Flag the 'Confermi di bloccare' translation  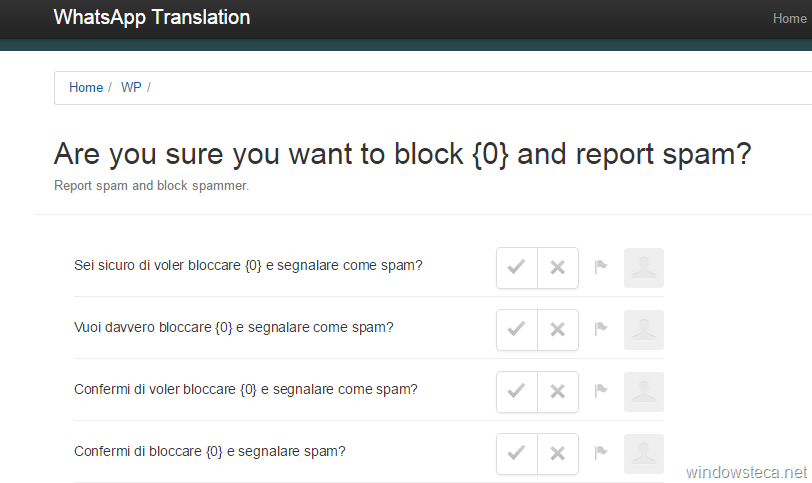(601, 453)
